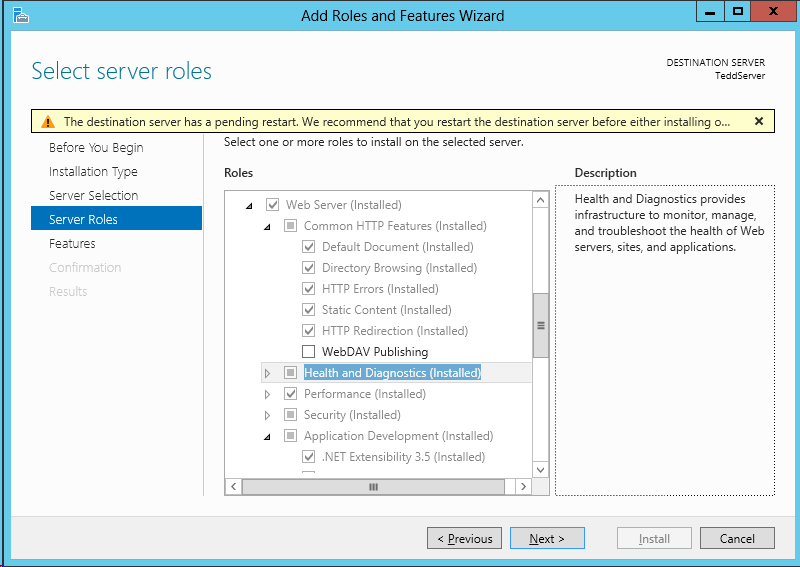800x567 pixels.
Task: Collapse the Common HTTP Features node
Action: point(267,227)
